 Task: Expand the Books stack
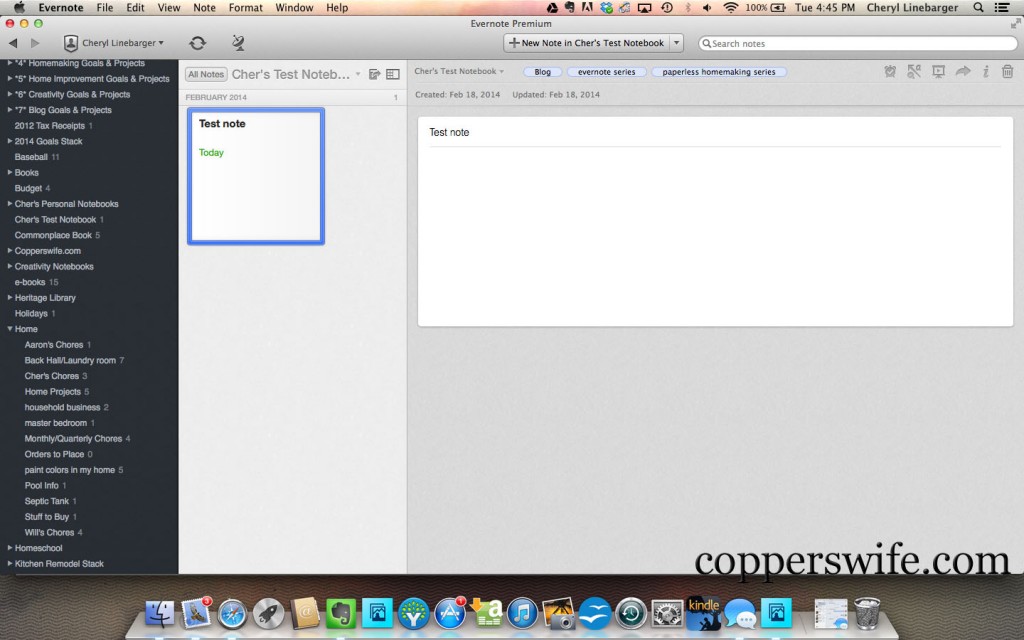[10, 172]
